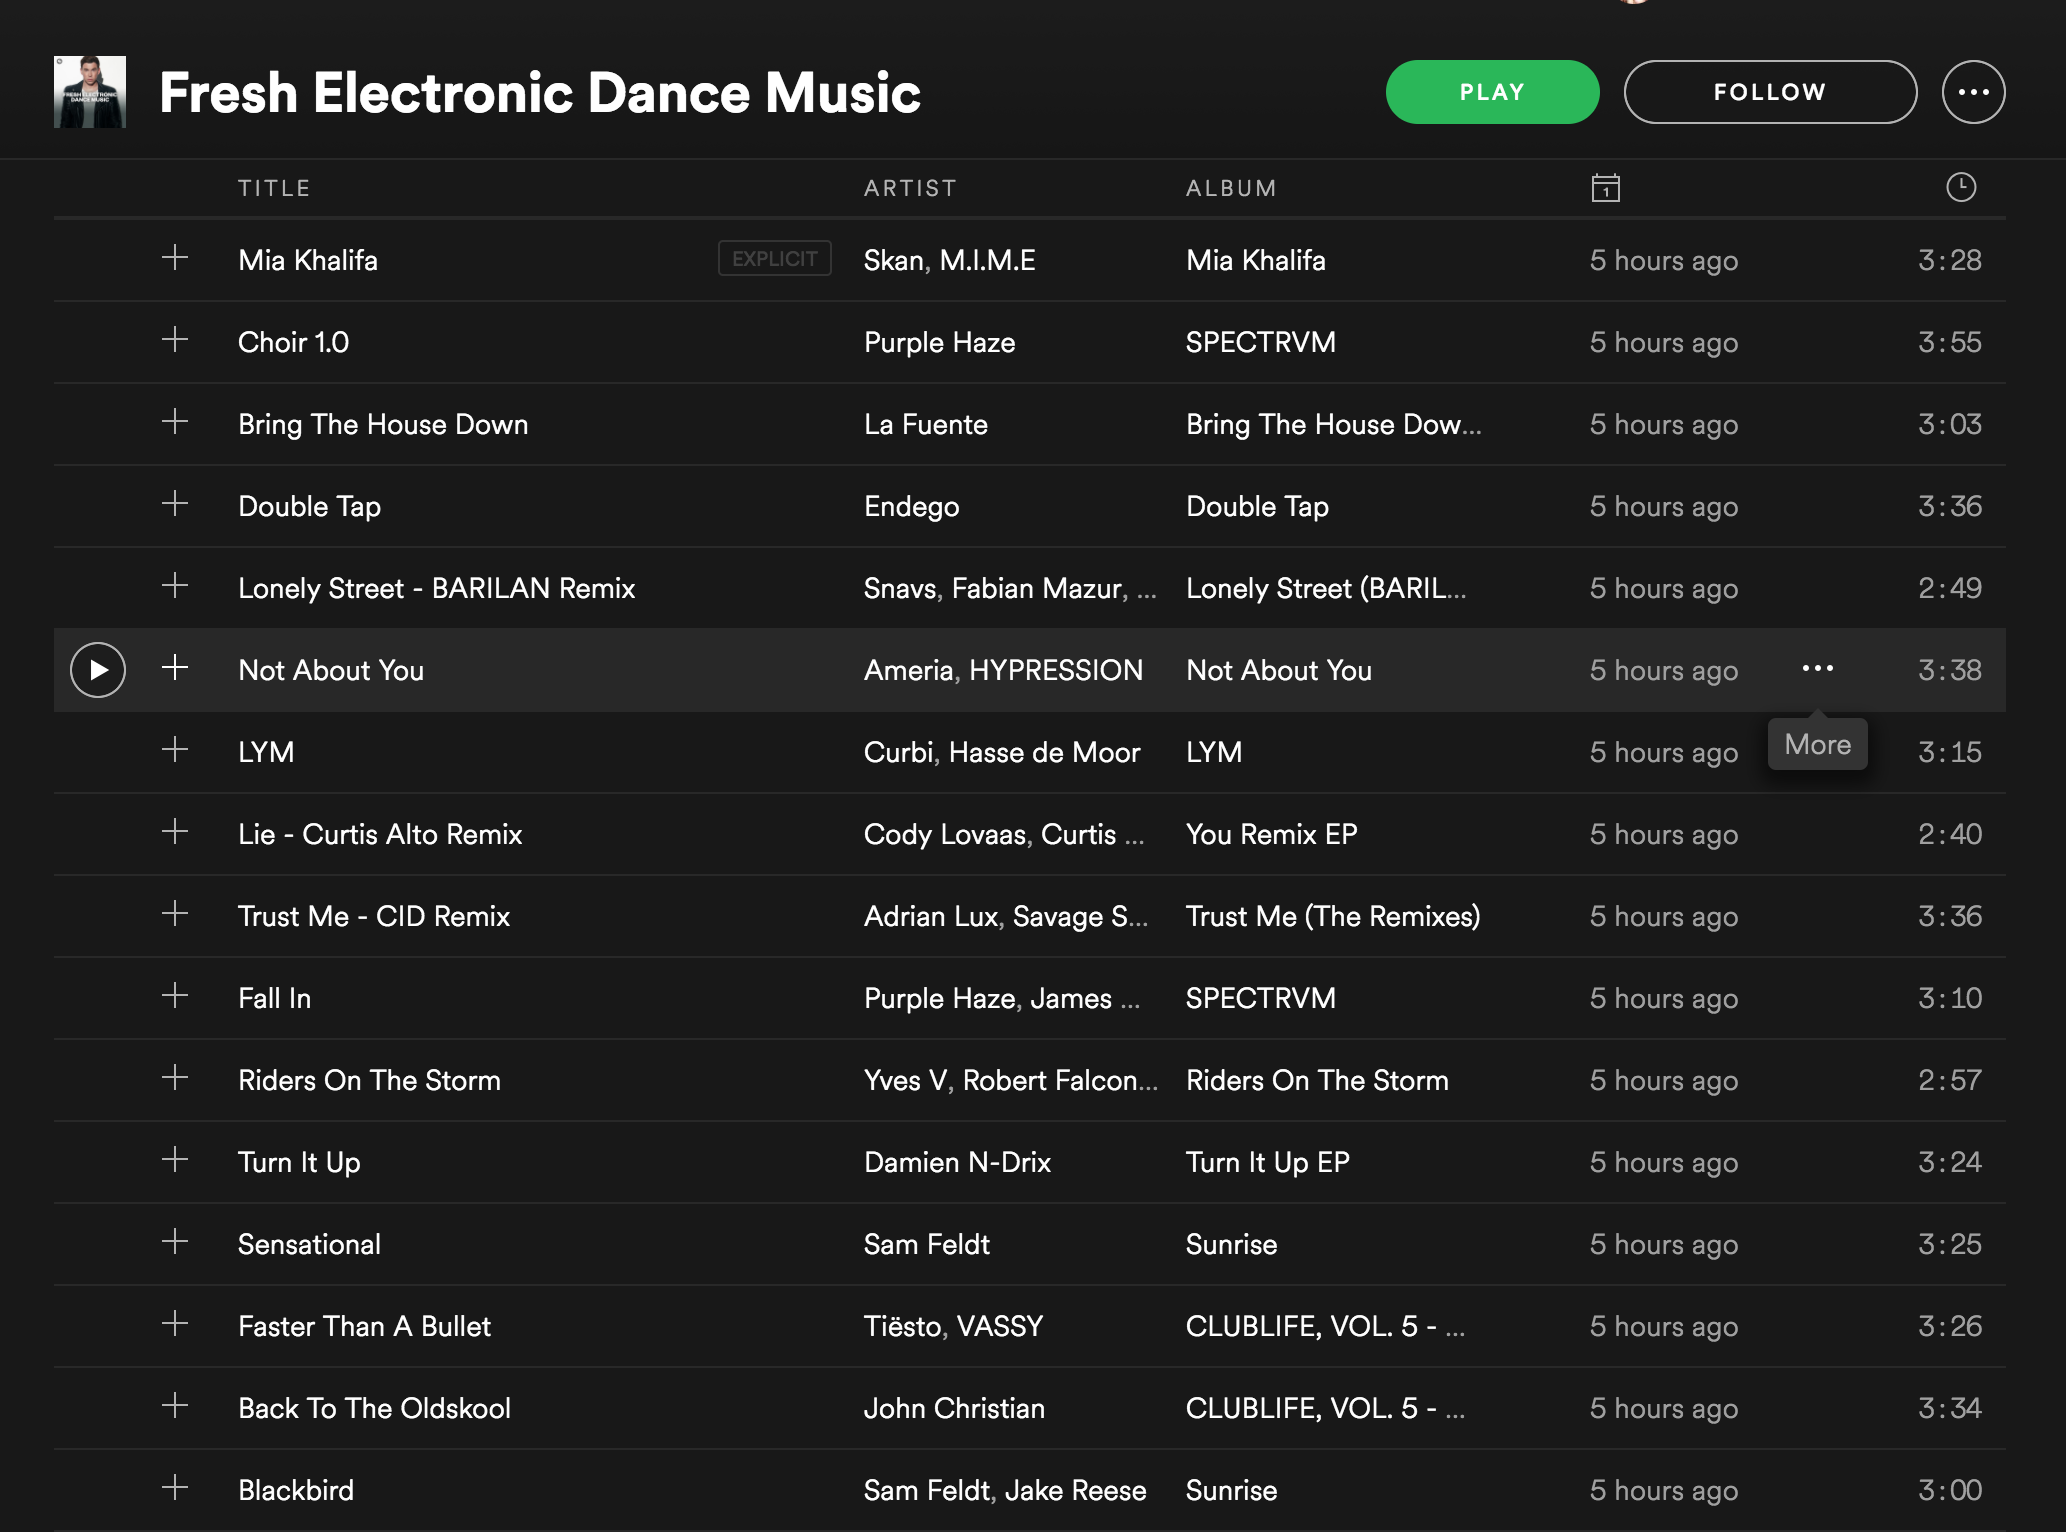The width and height of the screenshot is (2066, 1532).
Task: Open artist Skan, M.I.M.E
Action: 950,261
